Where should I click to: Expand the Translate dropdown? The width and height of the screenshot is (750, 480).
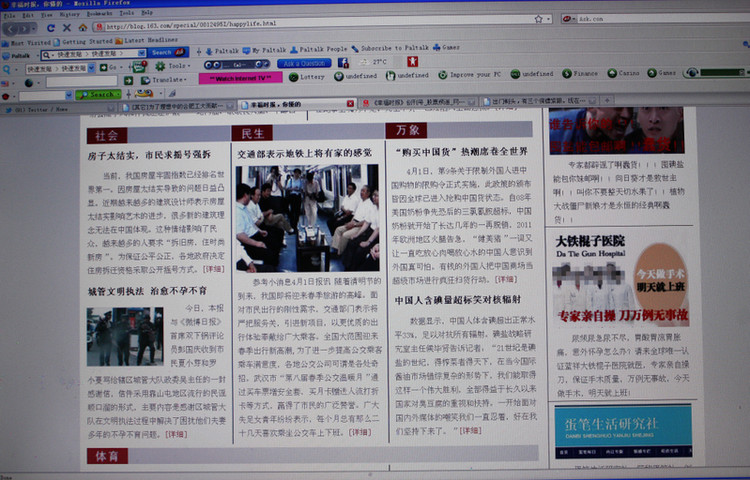pos(168,78)
